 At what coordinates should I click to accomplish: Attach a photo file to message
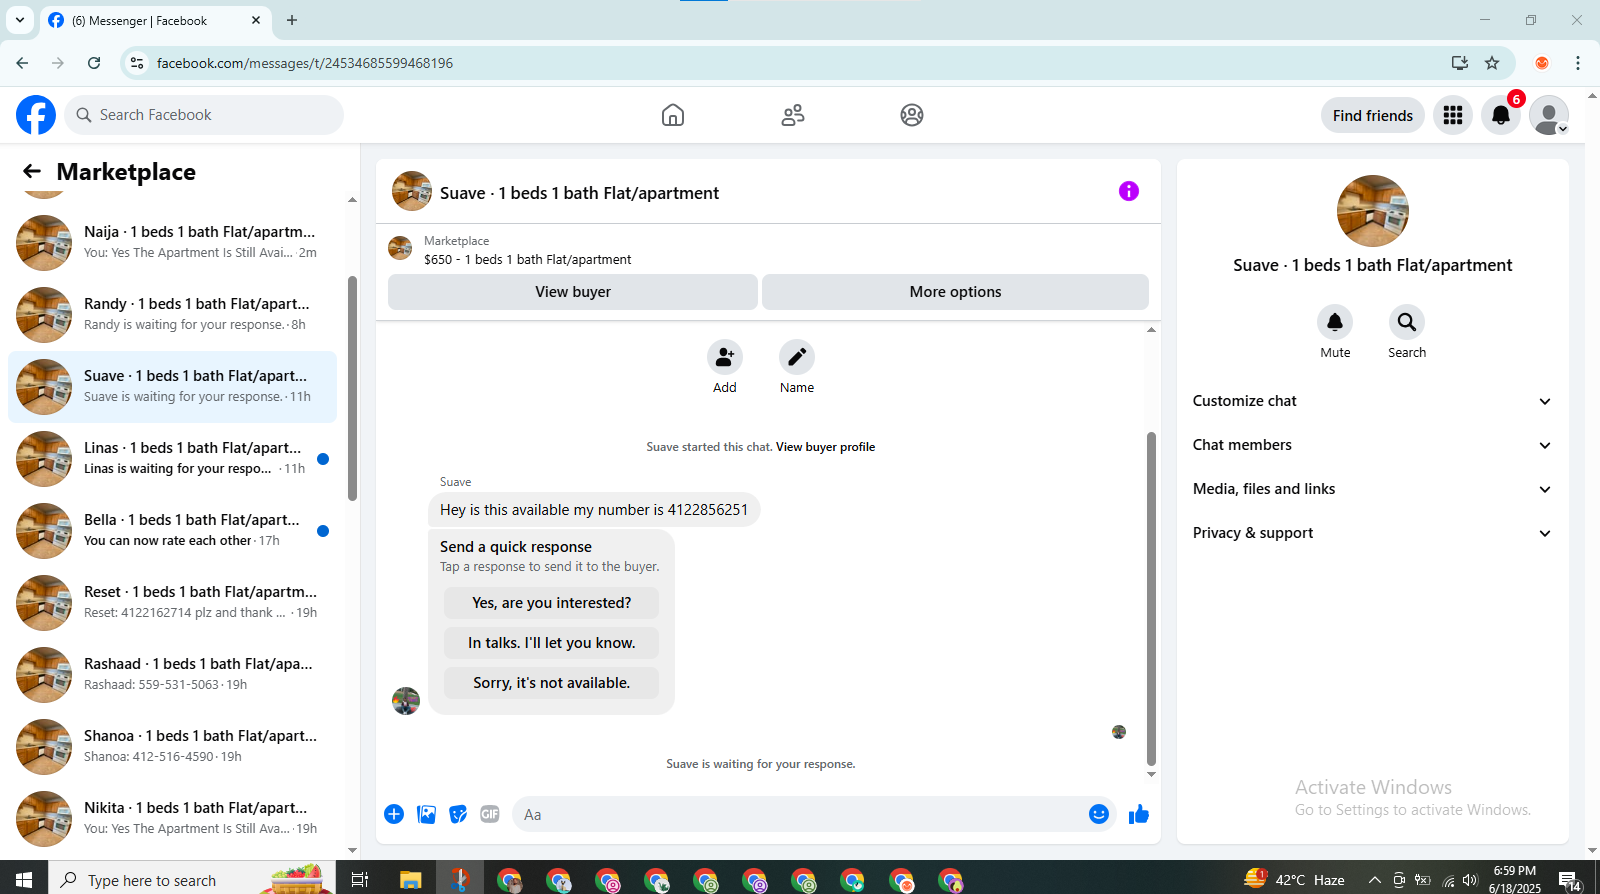point(427,814)
